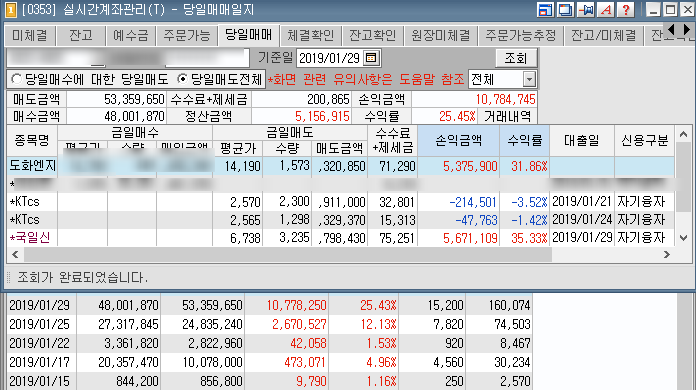Click the 수수료+제세금 column header in the table
696x390 pixels.
coord(393,141)
